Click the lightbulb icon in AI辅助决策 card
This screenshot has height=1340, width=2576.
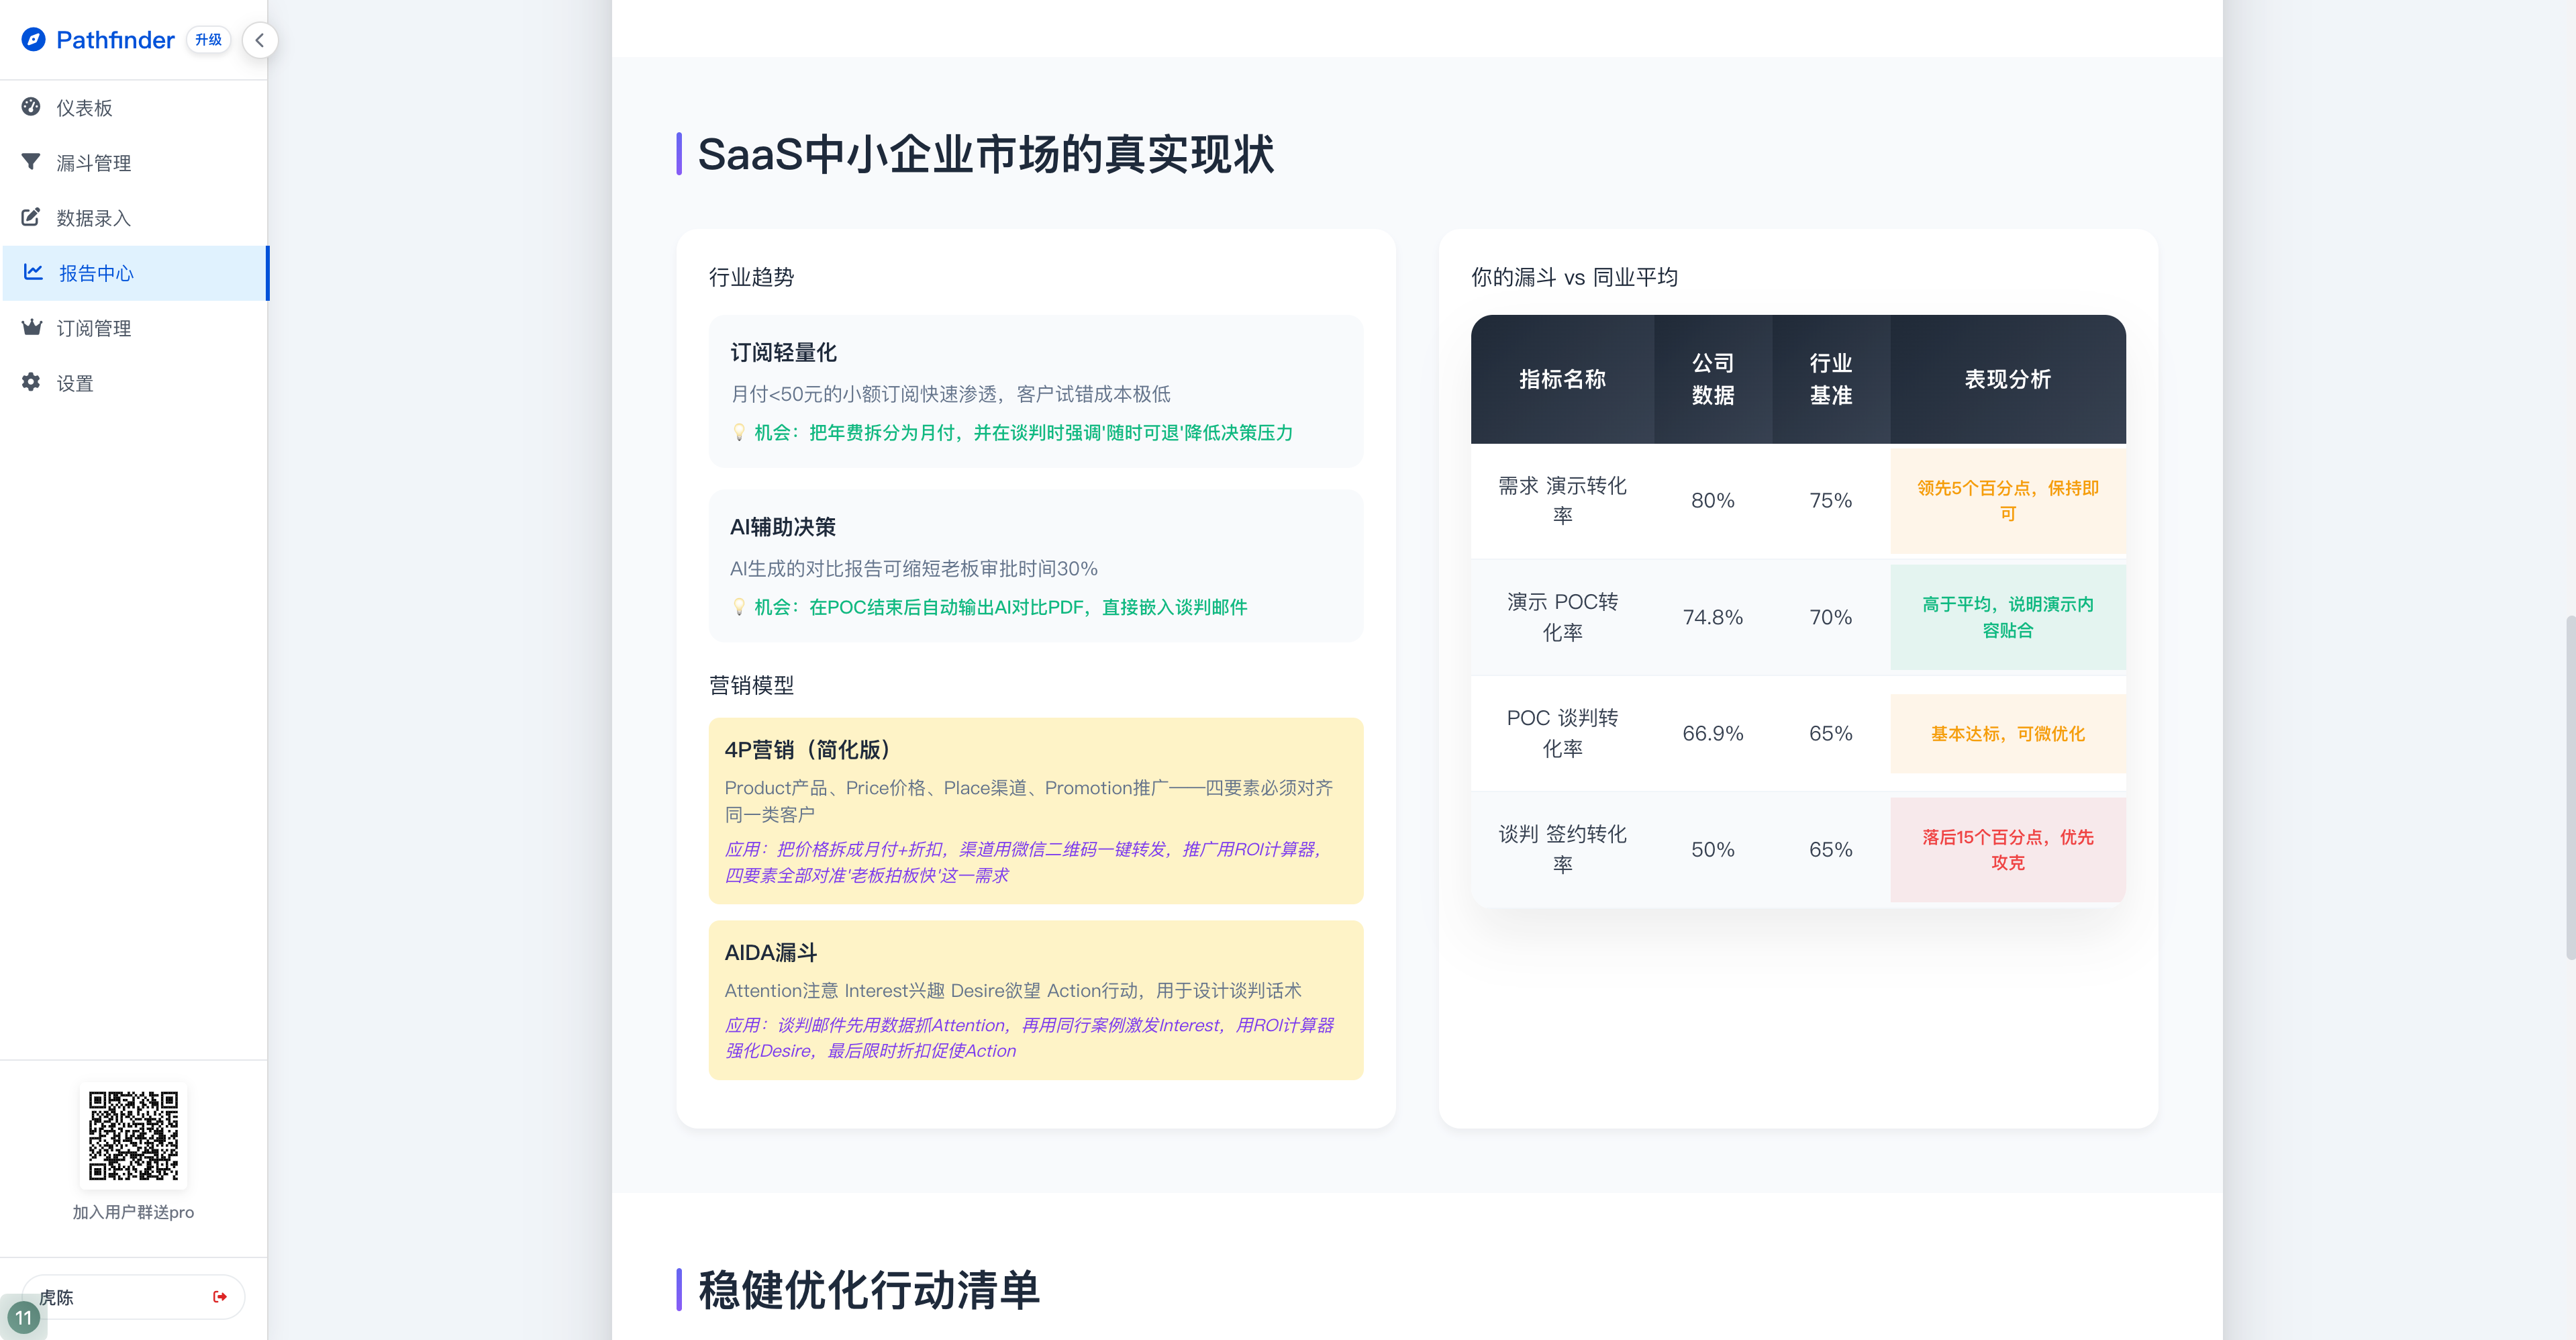pyautogui.click(x=739, y=607)
